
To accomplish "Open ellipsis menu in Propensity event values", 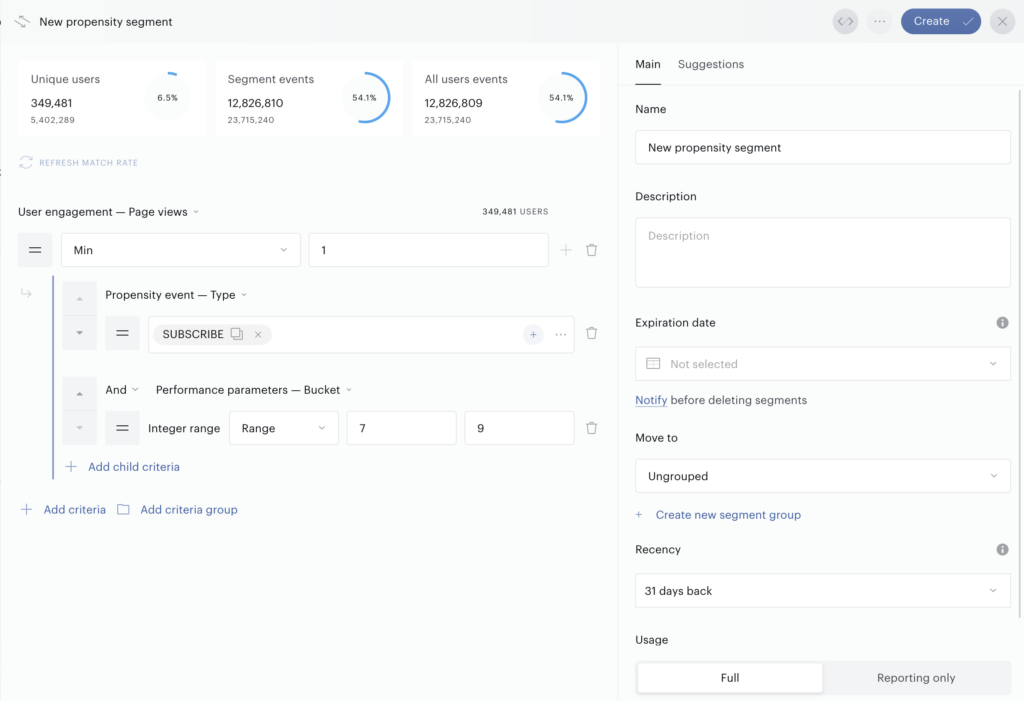I will coord(560,334).
